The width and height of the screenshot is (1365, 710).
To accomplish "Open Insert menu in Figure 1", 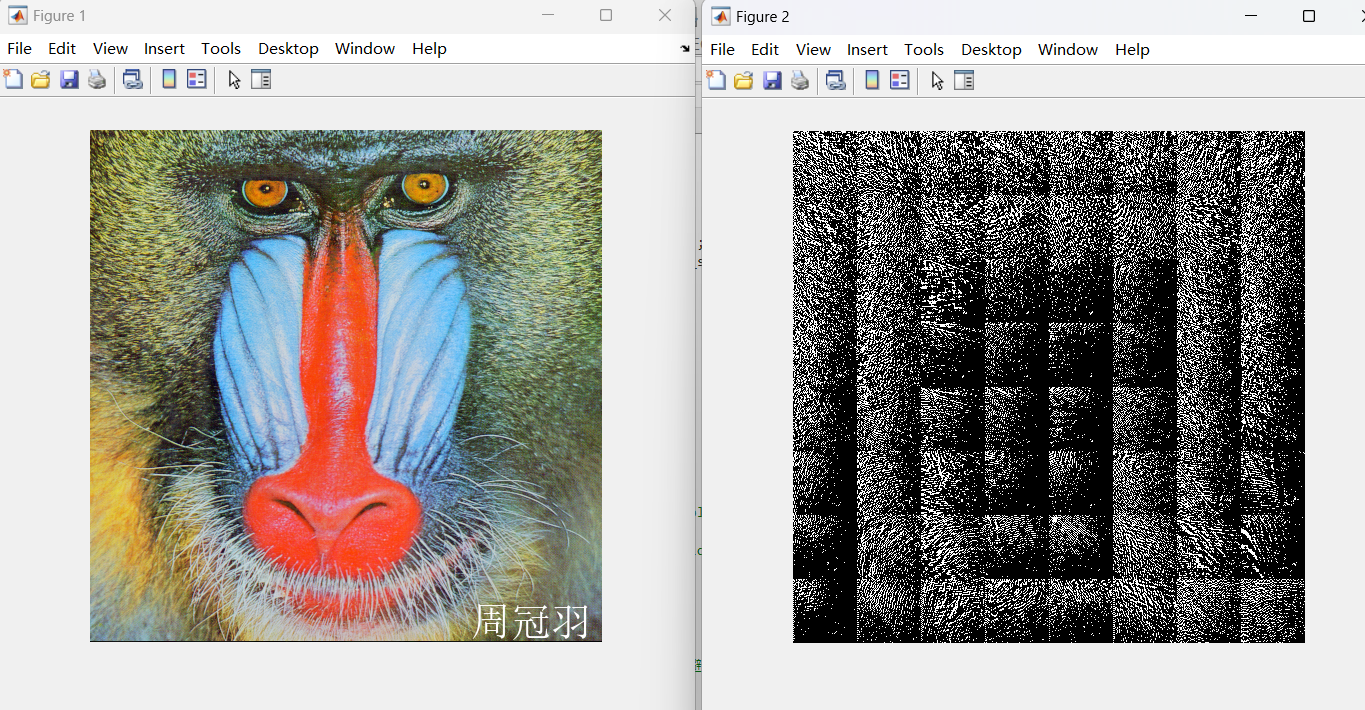I will pos(164,48).
